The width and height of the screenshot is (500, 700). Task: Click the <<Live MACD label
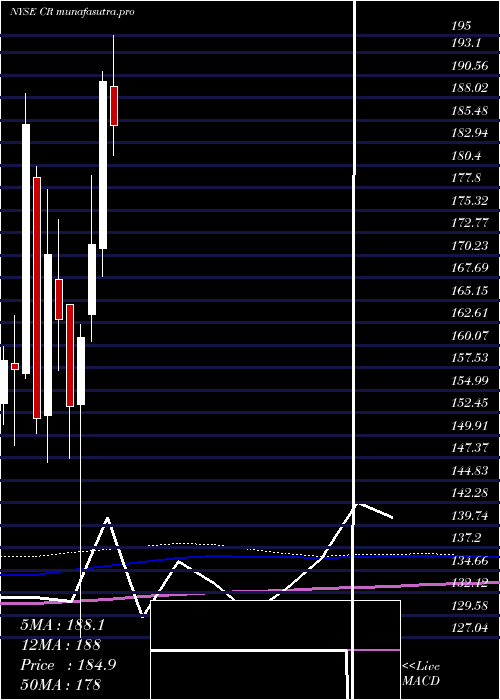(421, 673)
